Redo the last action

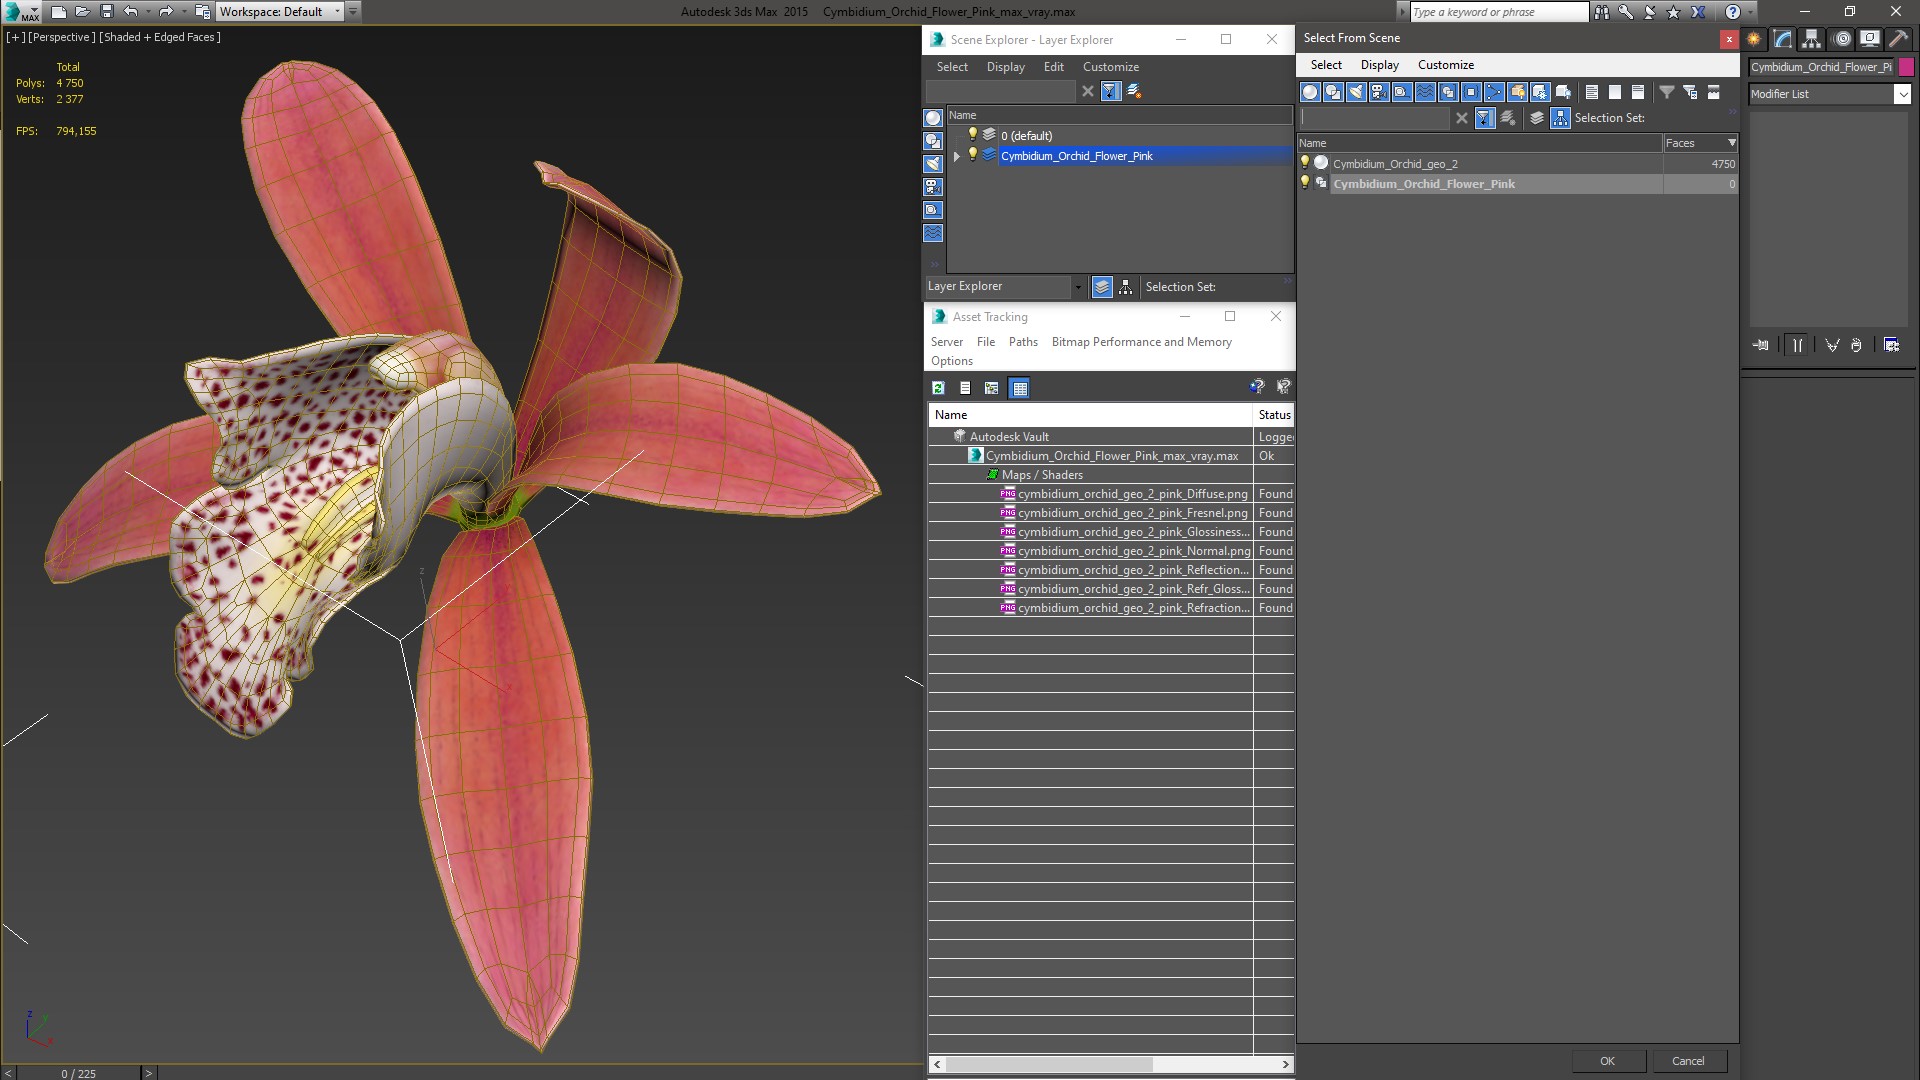pyautogui.click(x=166, y=12)
